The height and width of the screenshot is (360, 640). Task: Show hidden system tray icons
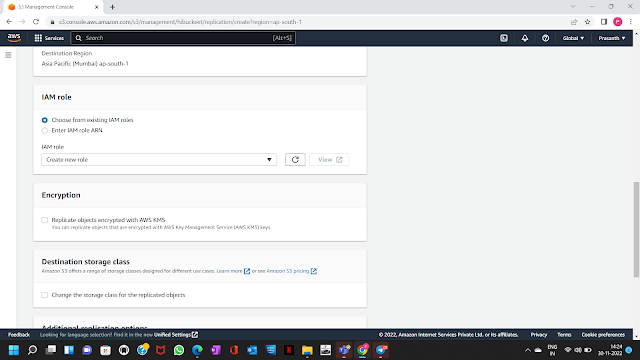click(527, 350)
